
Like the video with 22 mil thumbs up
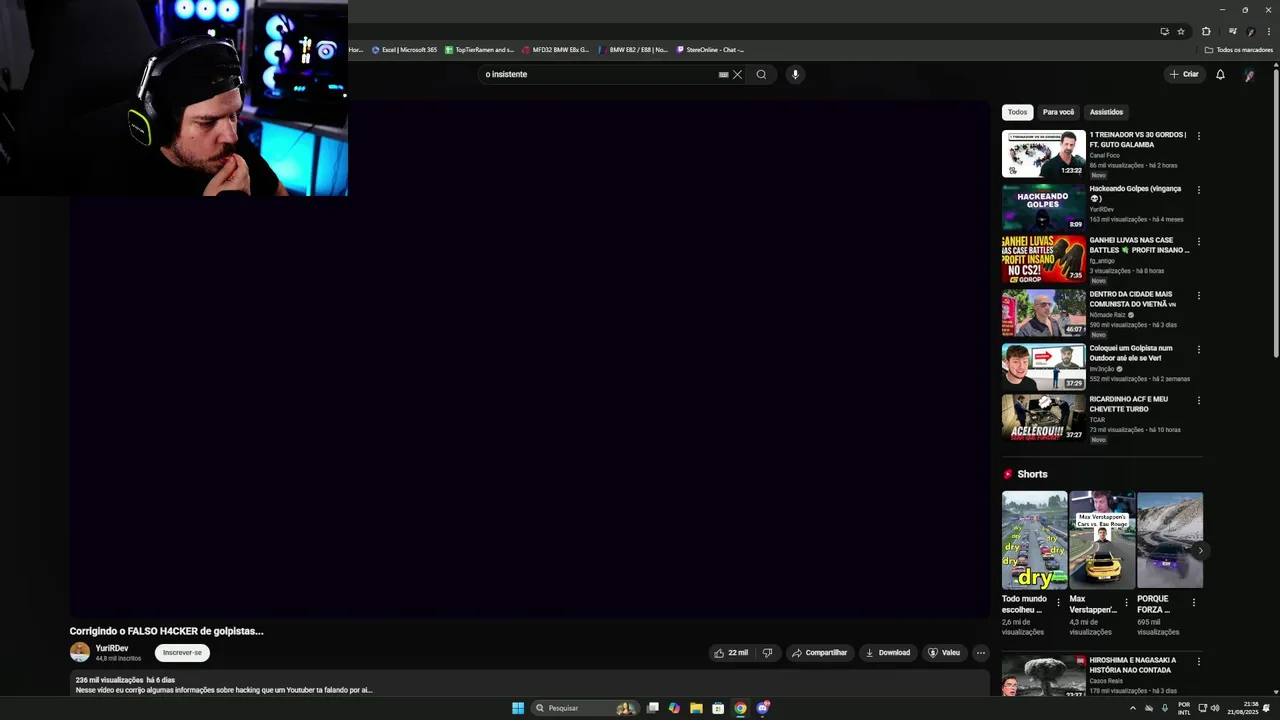click(x=731, y=653)
